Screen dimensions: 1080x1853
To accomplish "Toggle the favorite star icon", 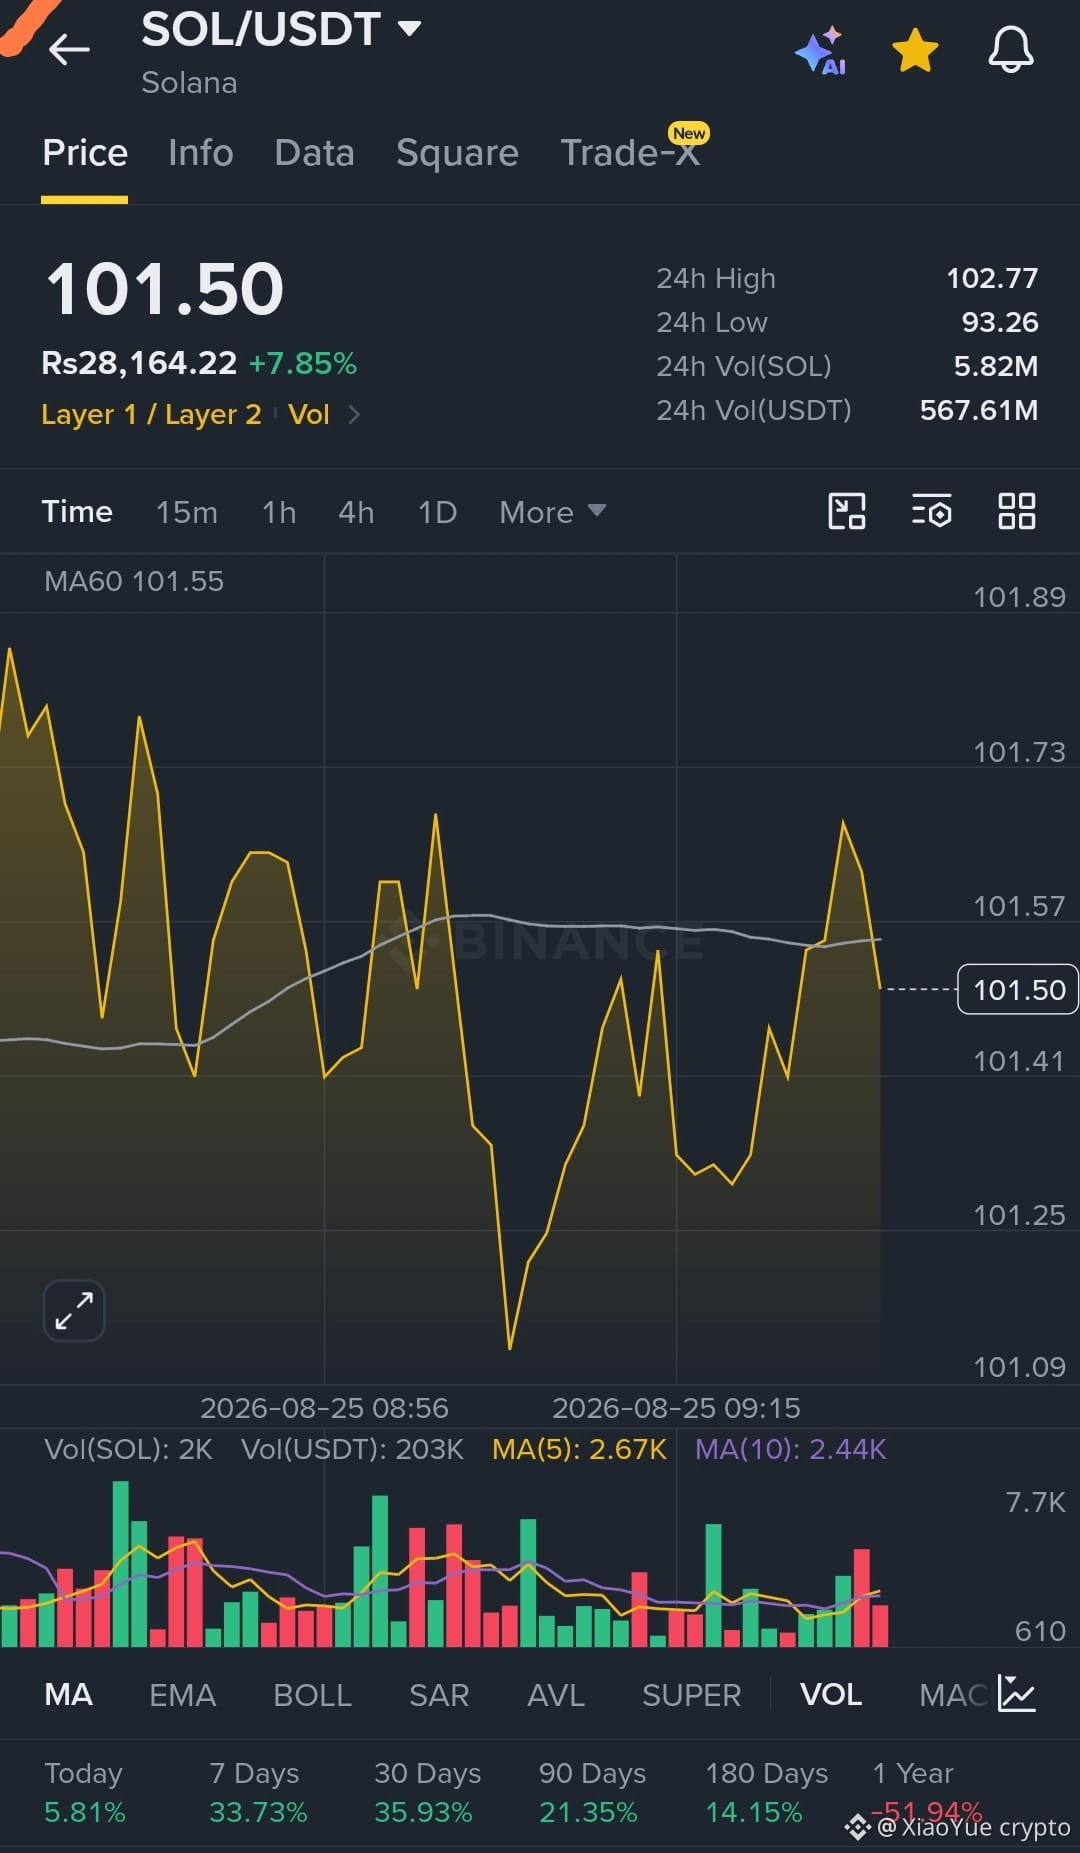I will tap(915, 50).
